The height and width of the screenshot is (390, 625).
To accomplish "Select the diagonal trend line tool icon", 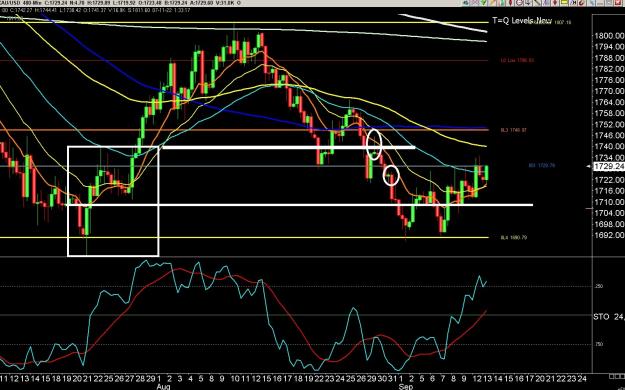I will pyautogui.click(x=537, y=2).
